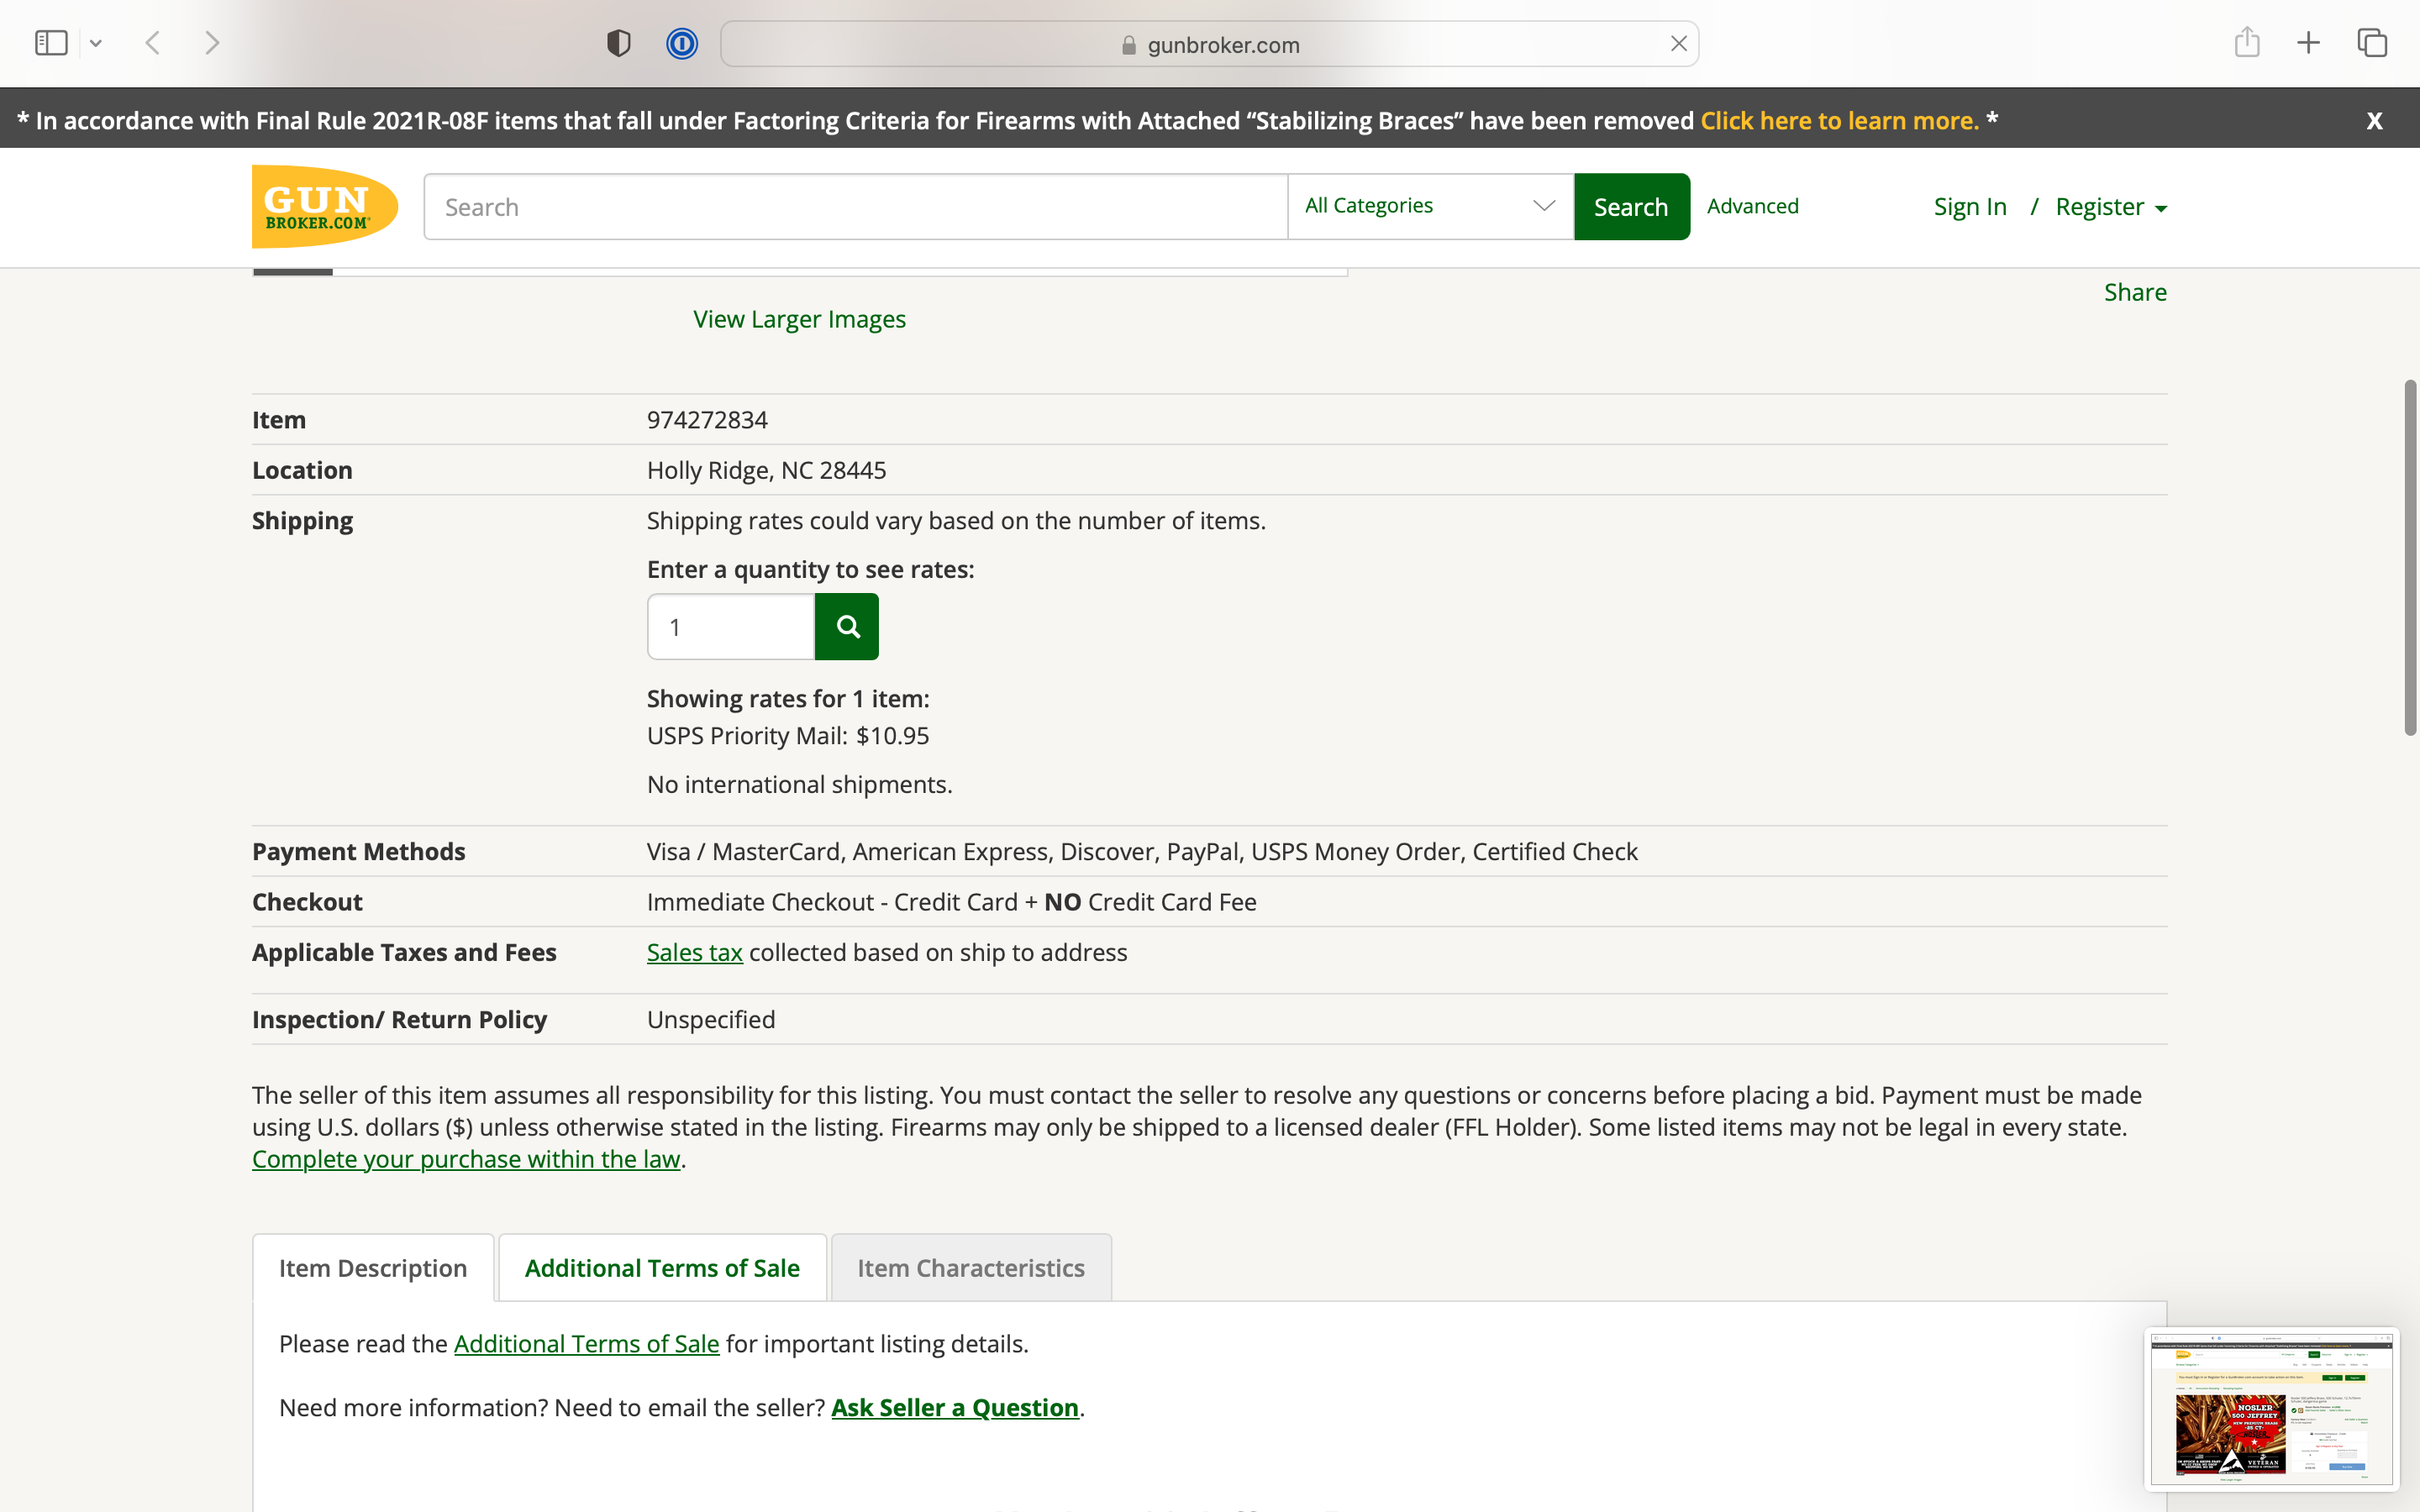Click the Safari sidebar toggle icon

click(x=51, y=43)
